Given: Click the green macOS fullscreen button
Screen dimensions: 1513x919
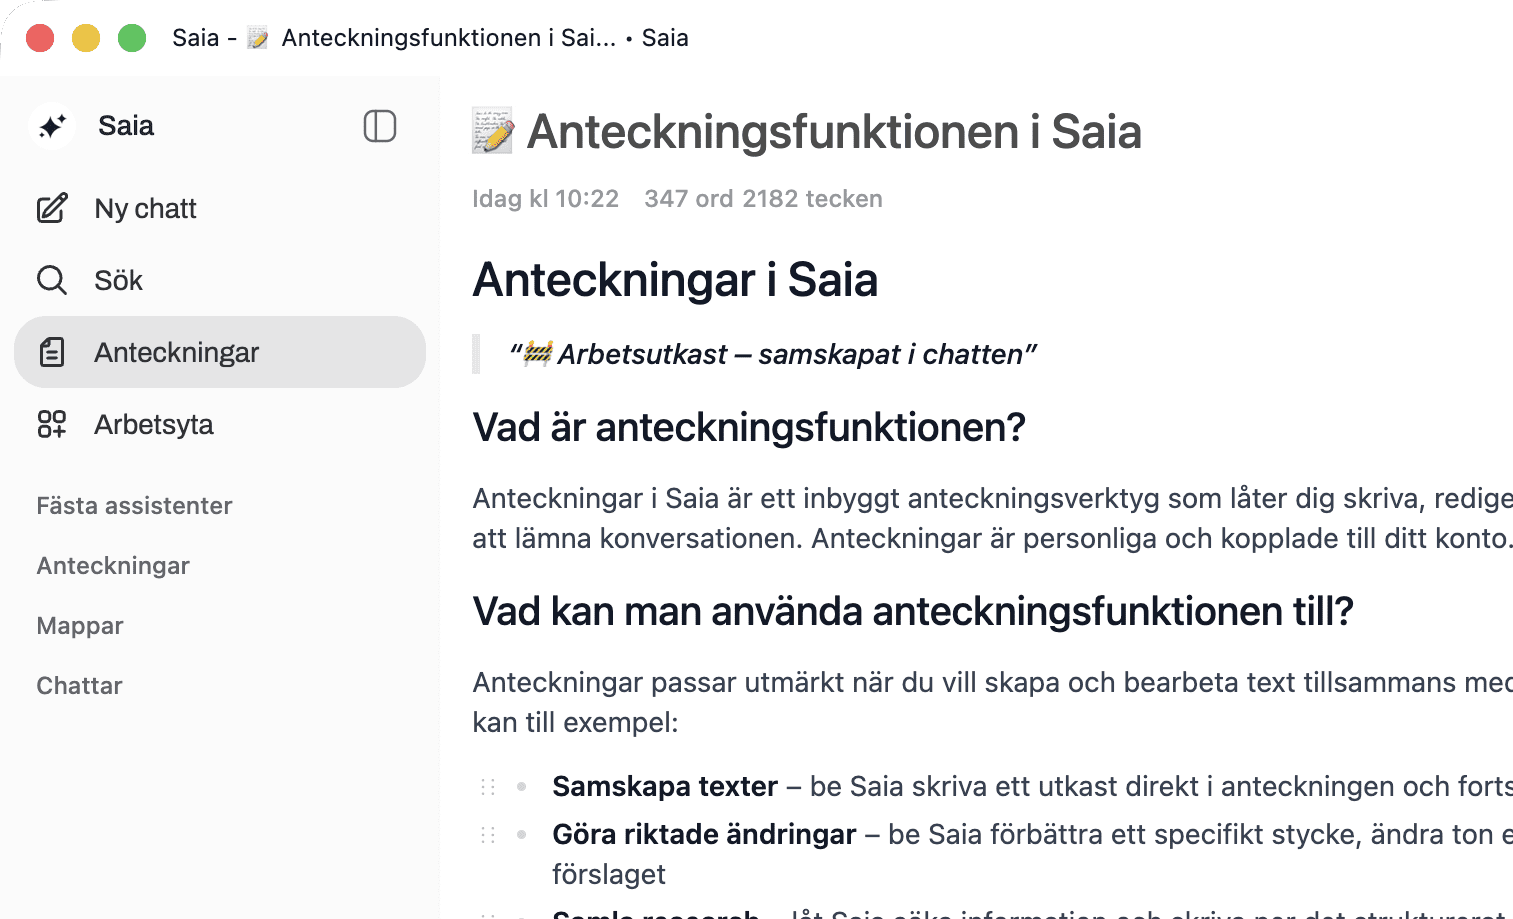Looking at the screenshot, I should tap(132, 38).
